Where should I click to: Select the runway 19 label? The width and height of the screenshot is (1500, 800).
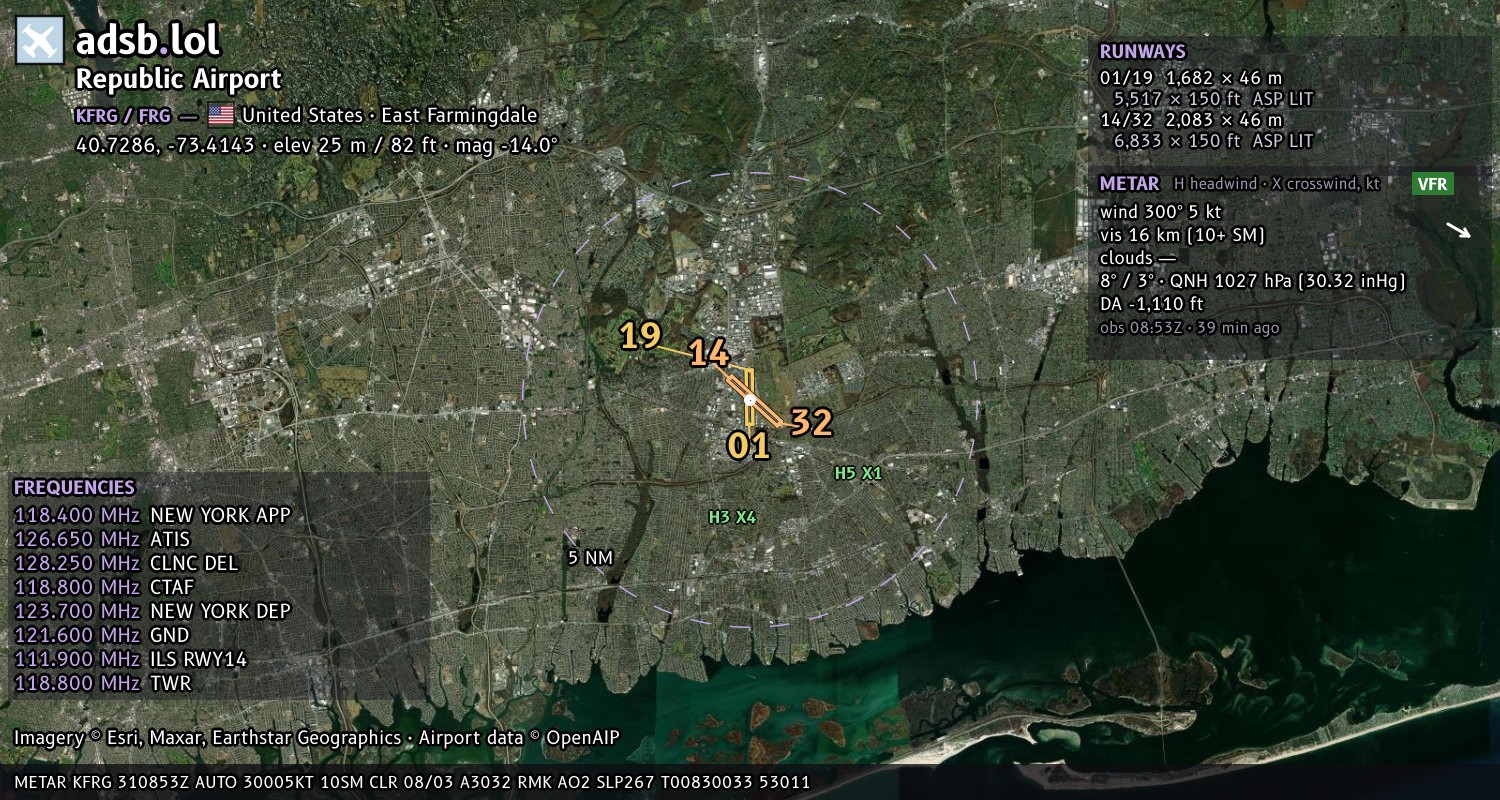coord(640,336)
